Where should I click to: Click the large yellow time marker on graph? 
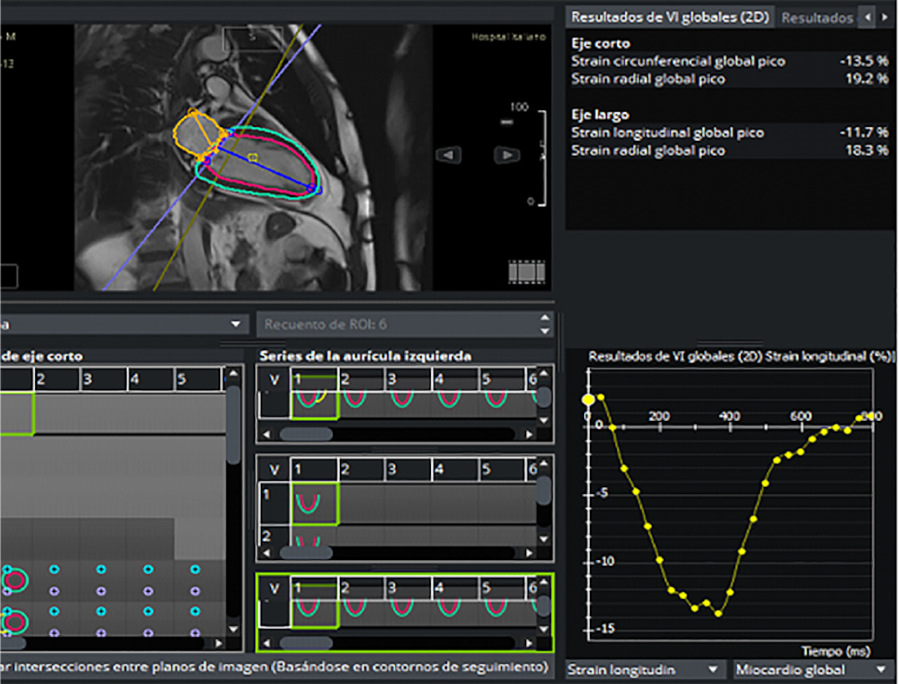point(588,400)
